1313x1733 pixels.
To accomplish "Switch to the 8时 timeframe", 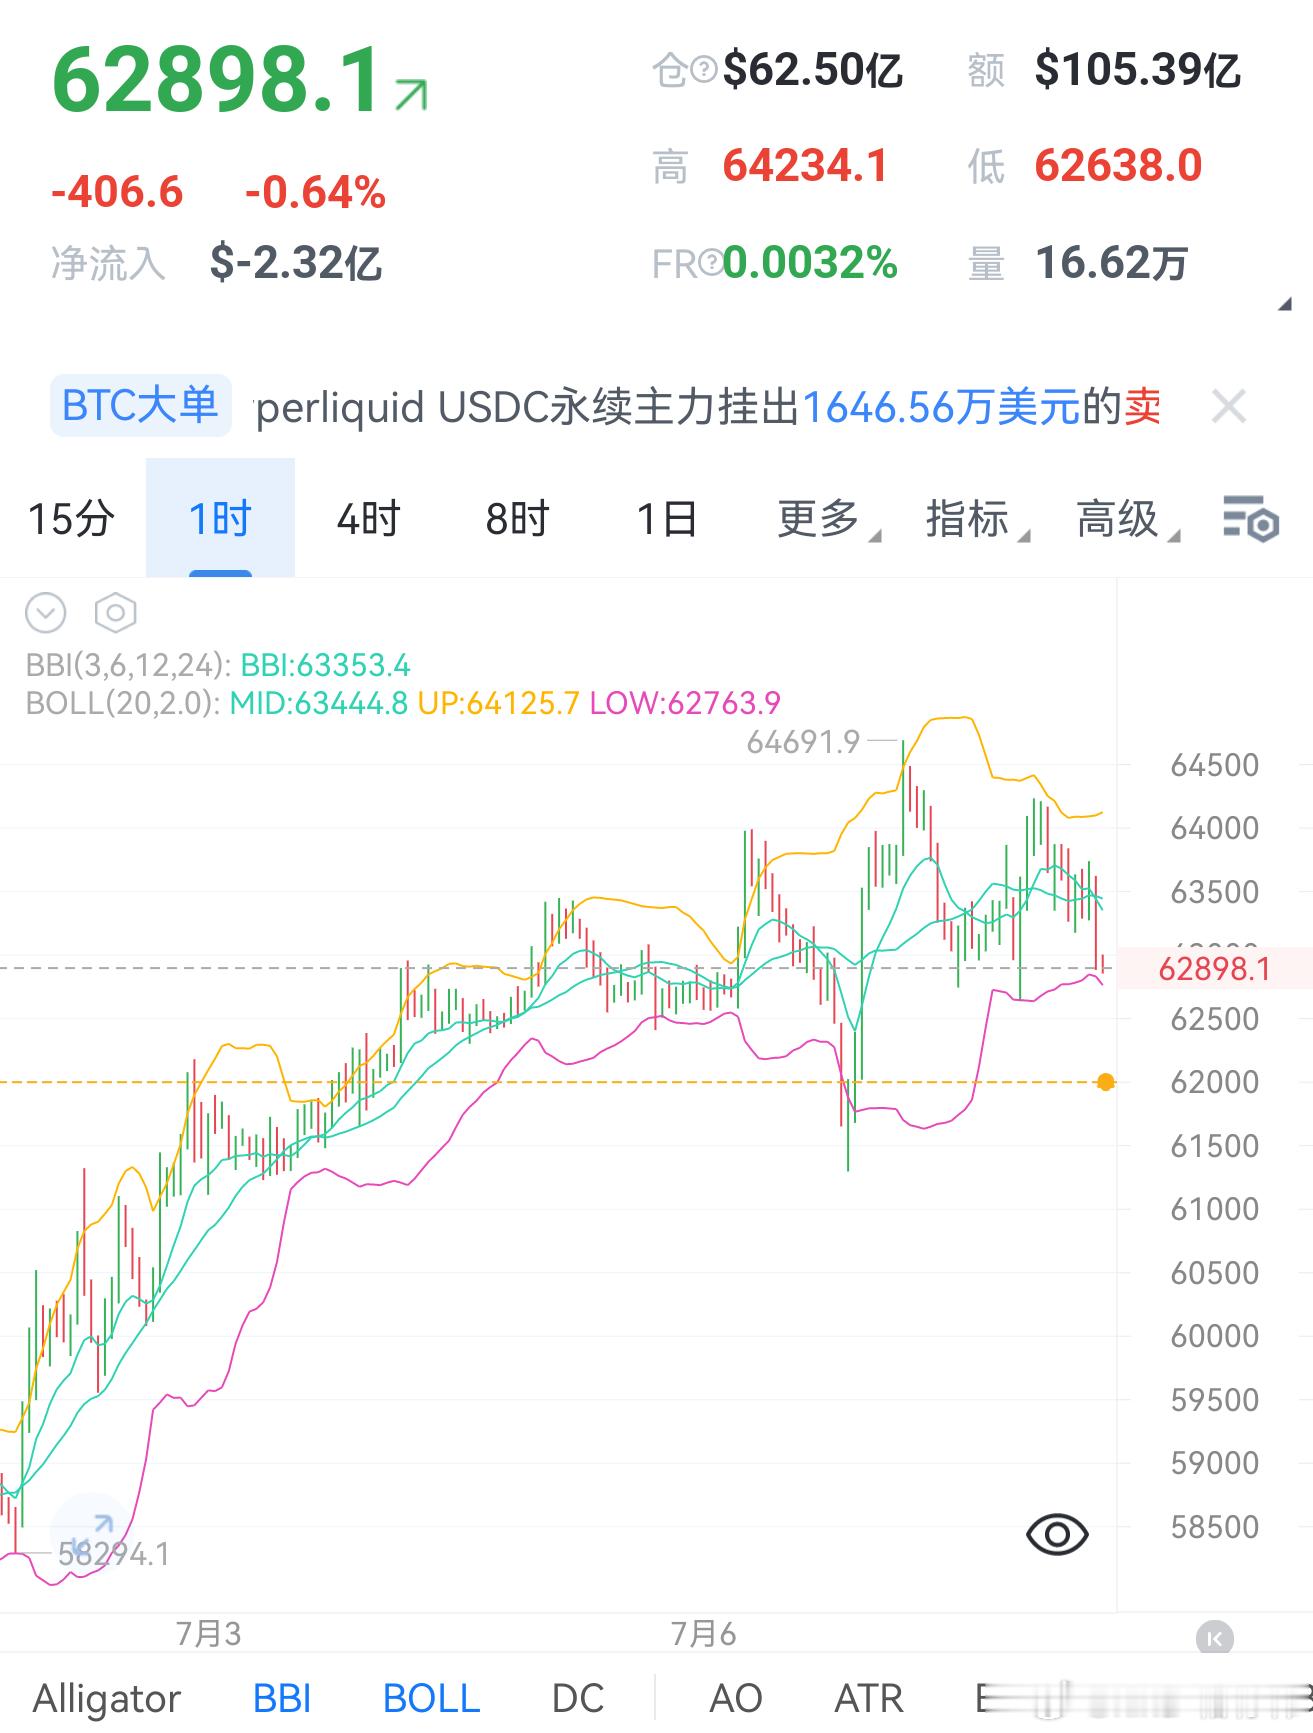I will [518, 519].
